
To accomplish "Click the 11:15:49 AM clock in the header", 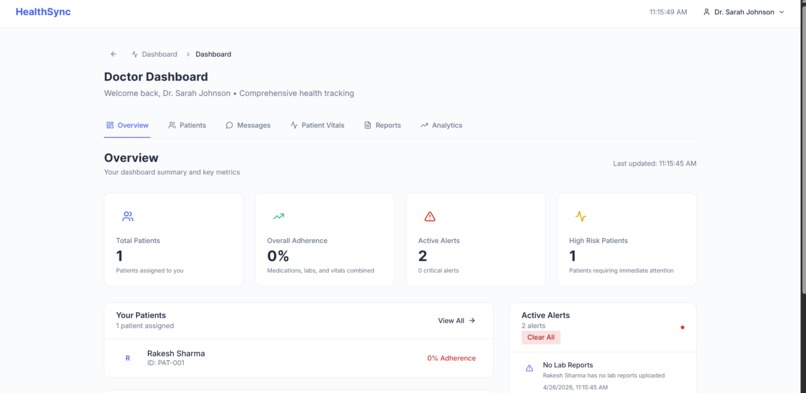I will coord(668,12).
